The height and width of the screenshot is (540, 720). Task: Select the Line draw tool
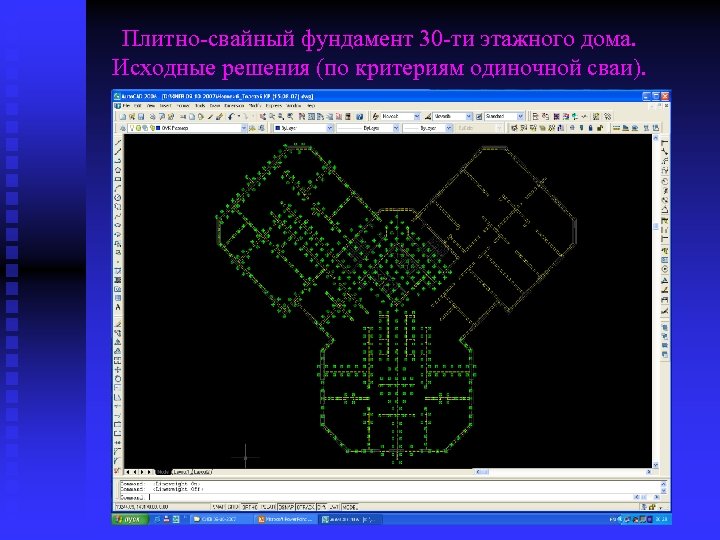[118, 142]
